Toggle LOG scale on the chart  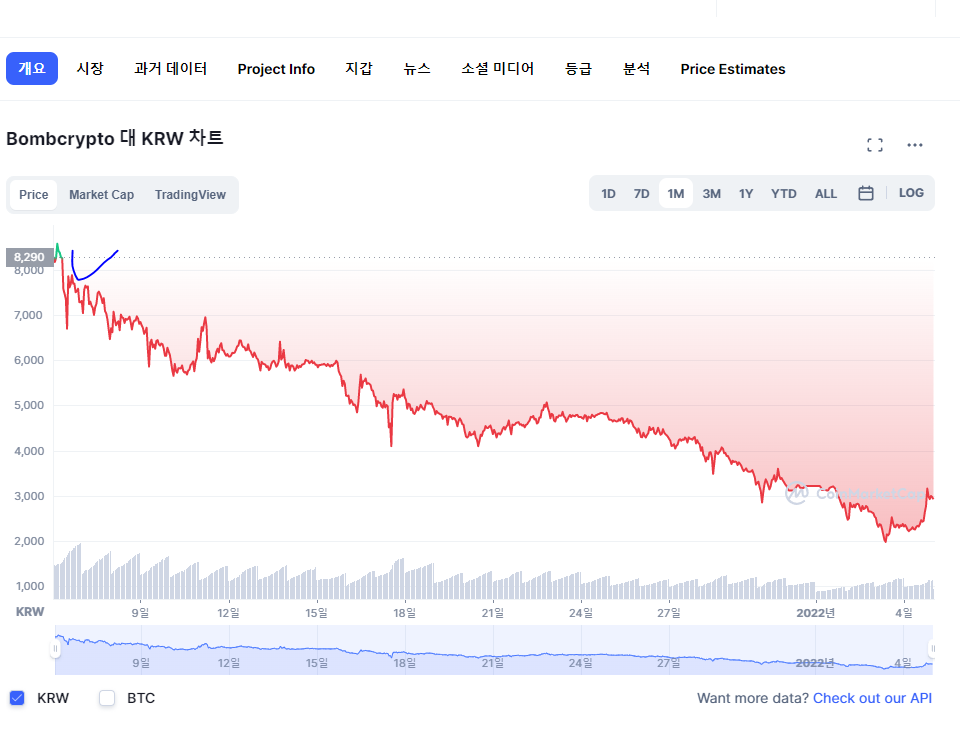point(911,193)
